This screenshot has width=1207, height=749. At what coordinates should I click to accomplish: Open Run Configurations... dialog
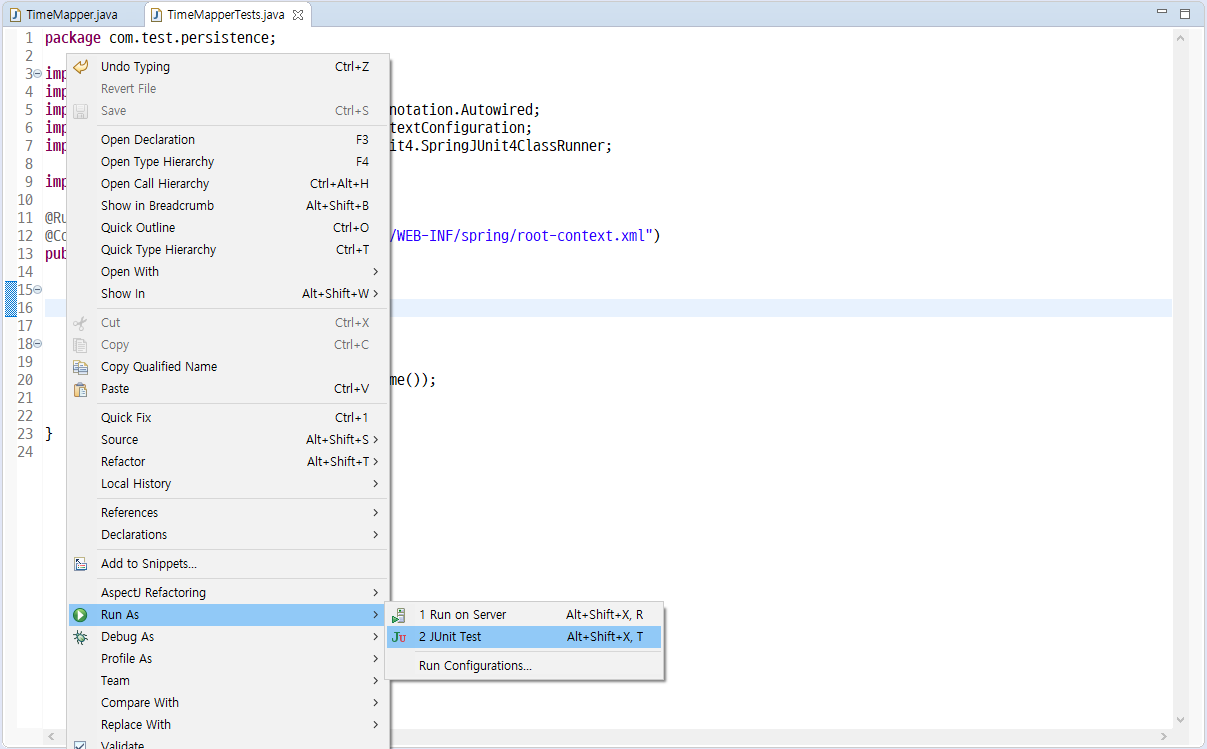click(524, 666)
